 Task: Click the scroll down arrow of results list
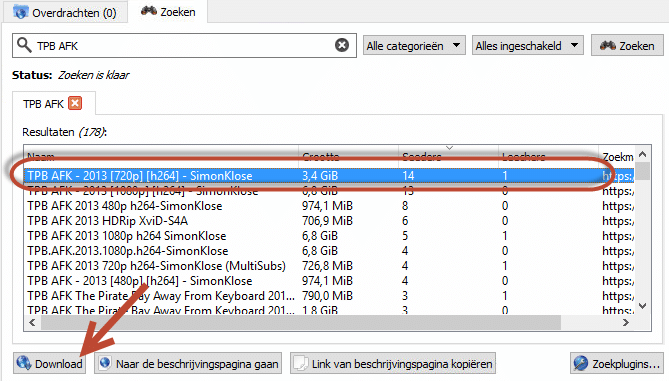coord(643,306)
